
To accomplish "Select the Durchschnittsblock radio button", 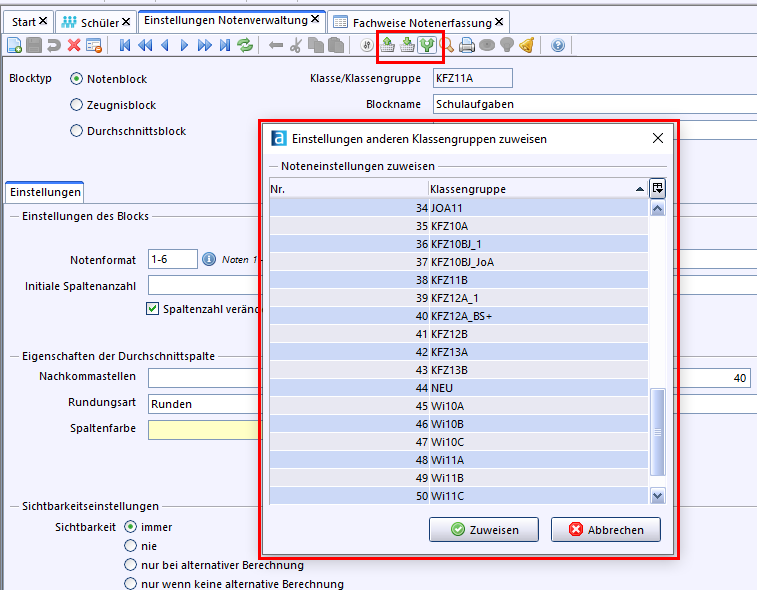I will pos(76,131).
